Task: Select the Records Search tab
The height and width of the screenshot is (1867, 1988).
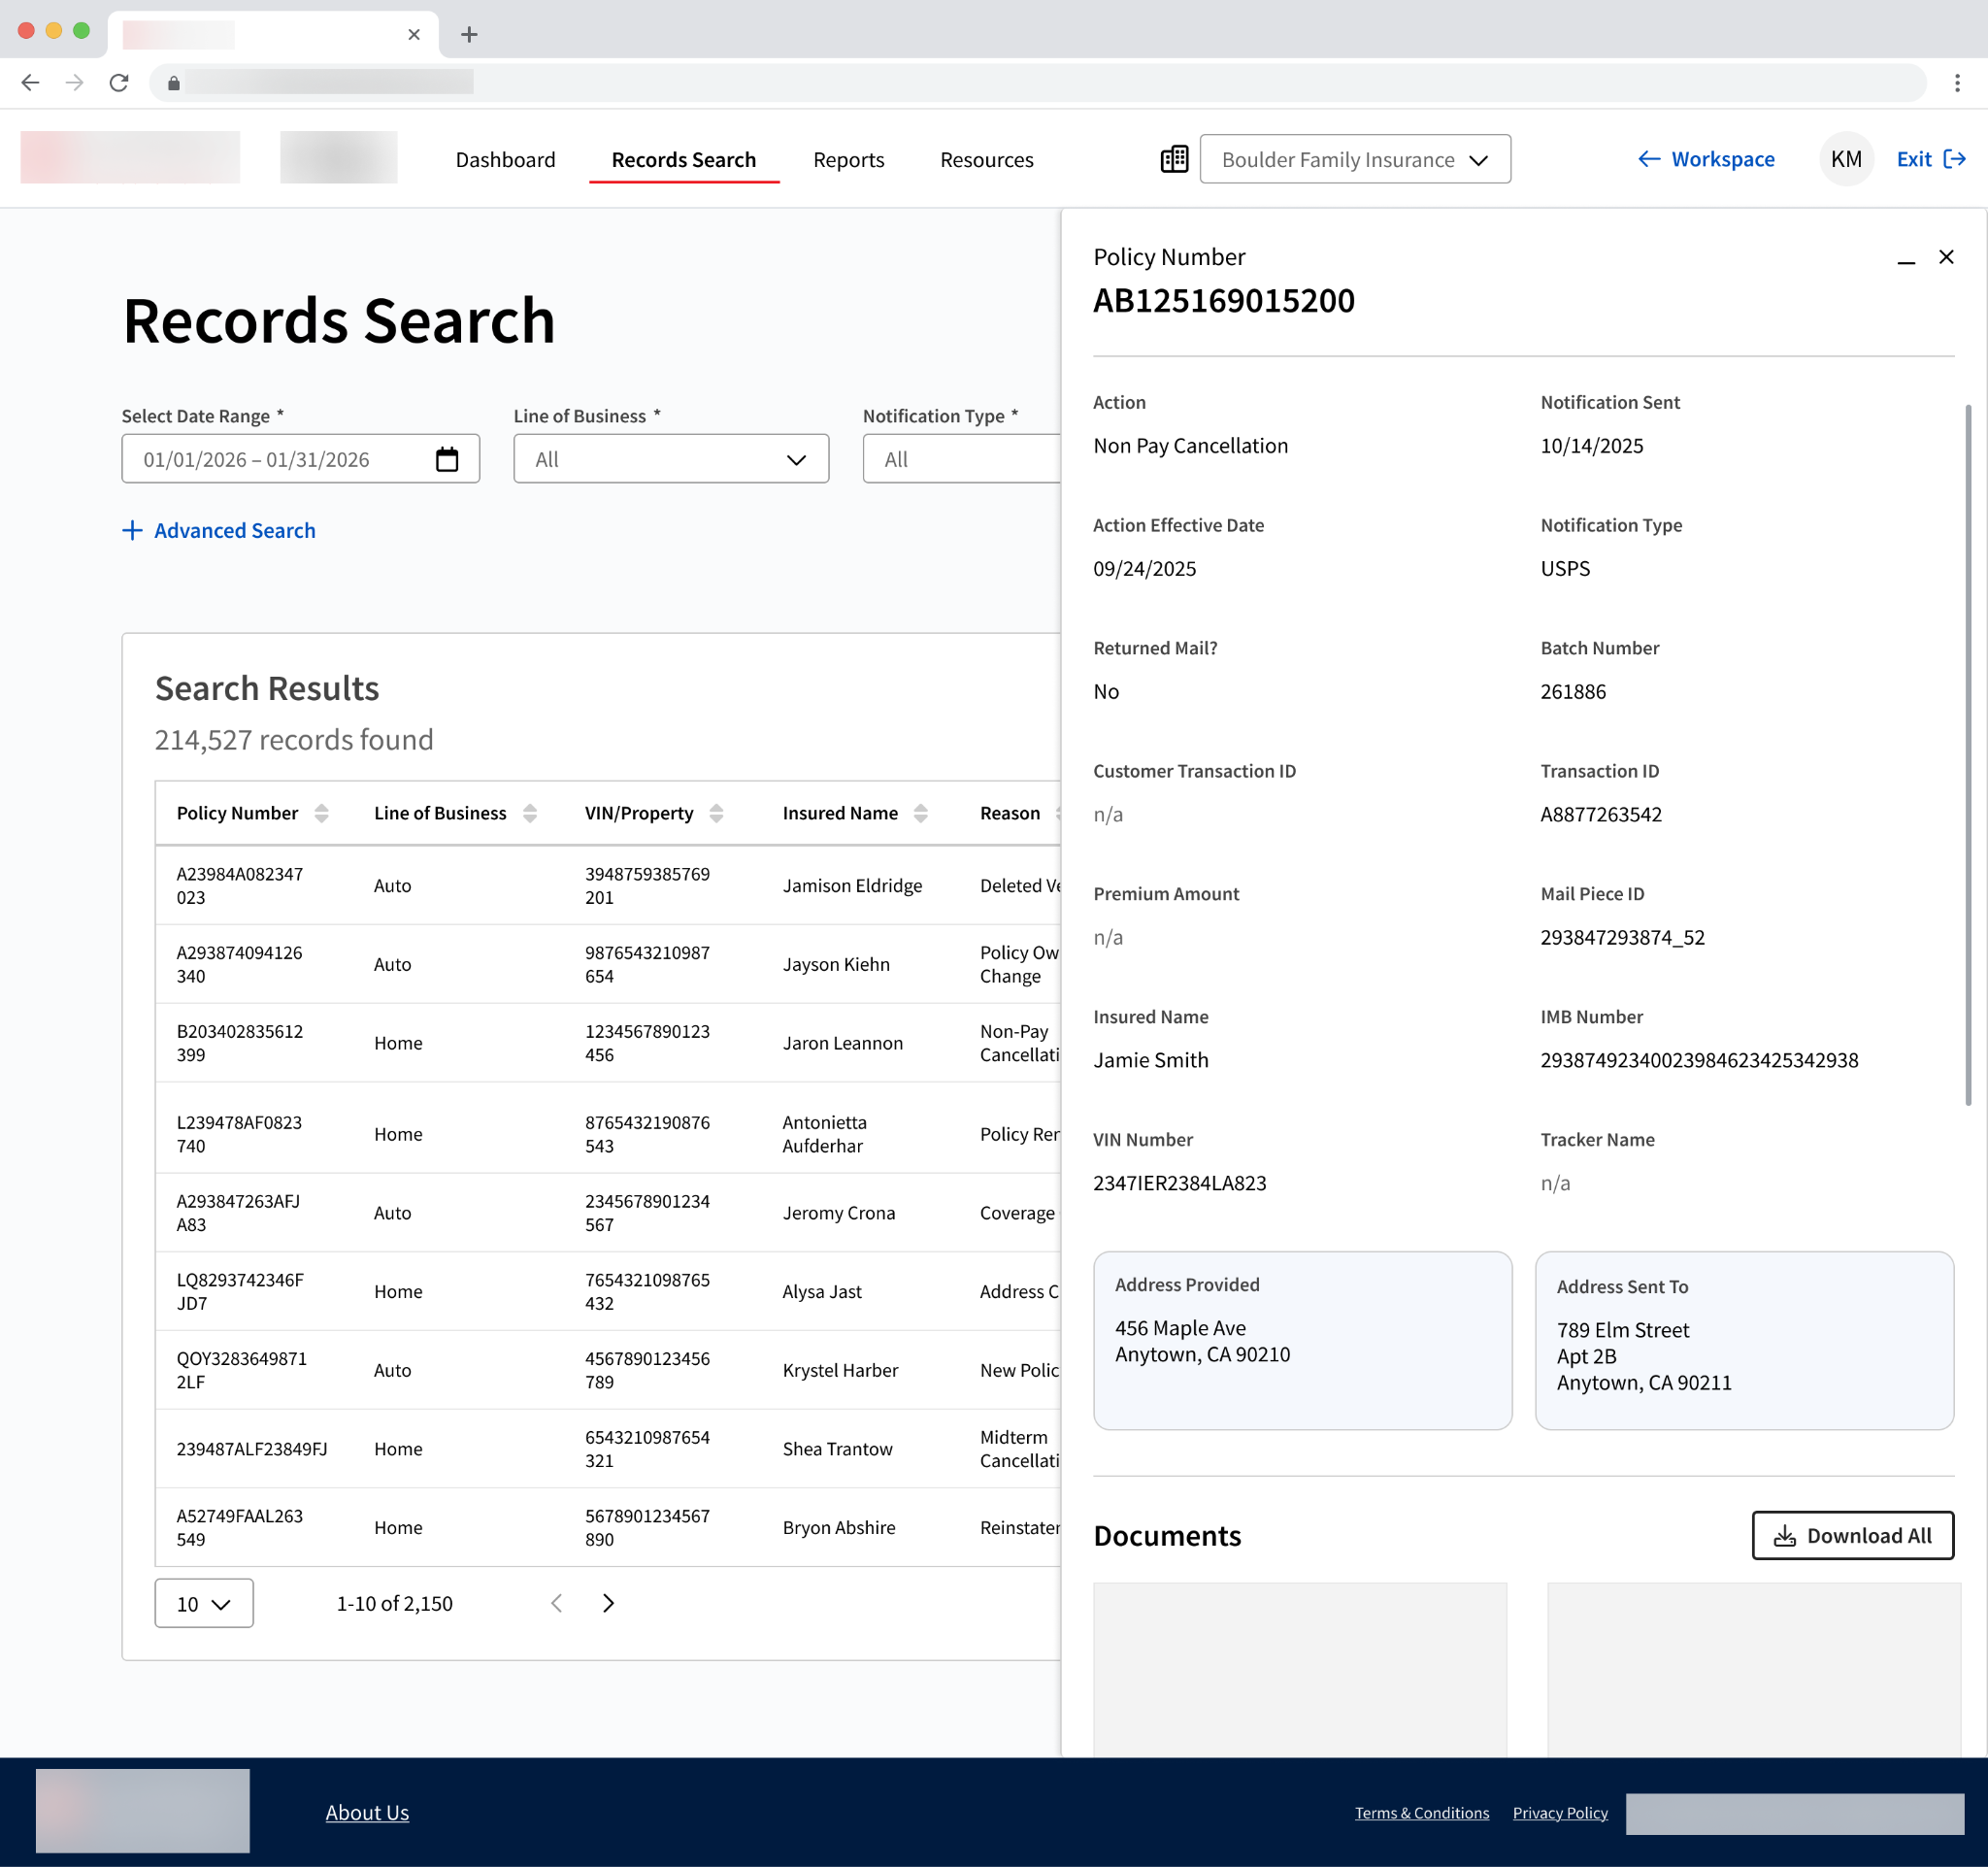Action: click(684, 159)
